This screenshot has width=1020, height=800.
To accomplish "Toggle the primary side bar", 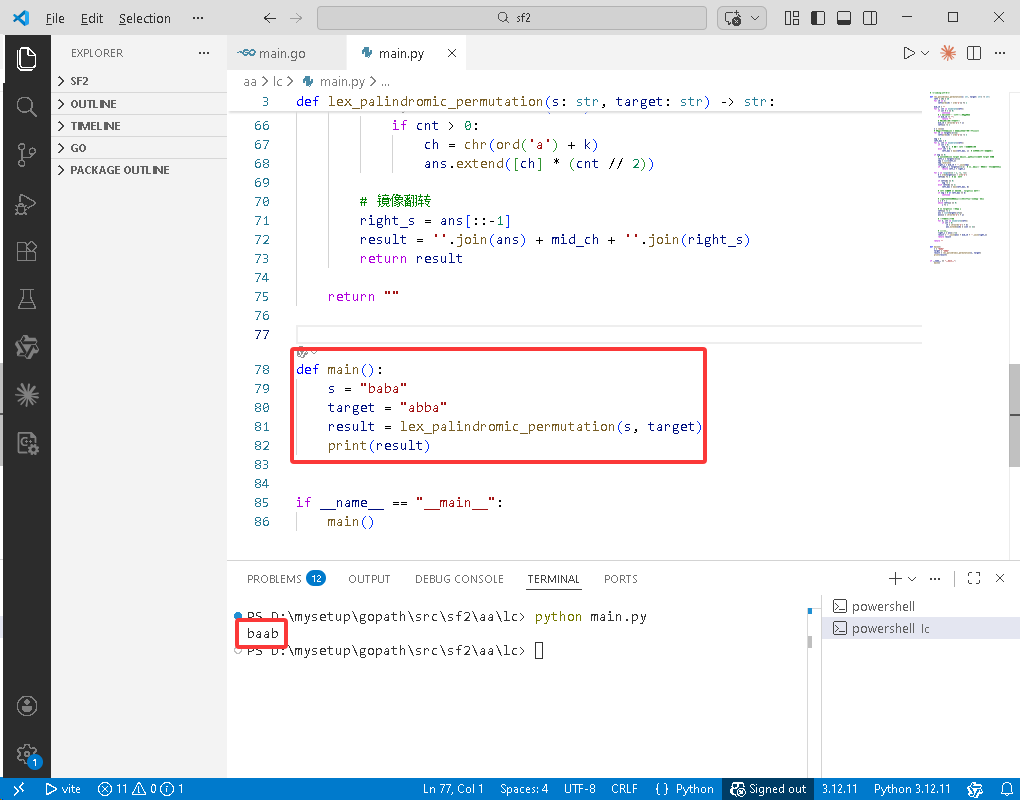I will click(x=818, y=18).
